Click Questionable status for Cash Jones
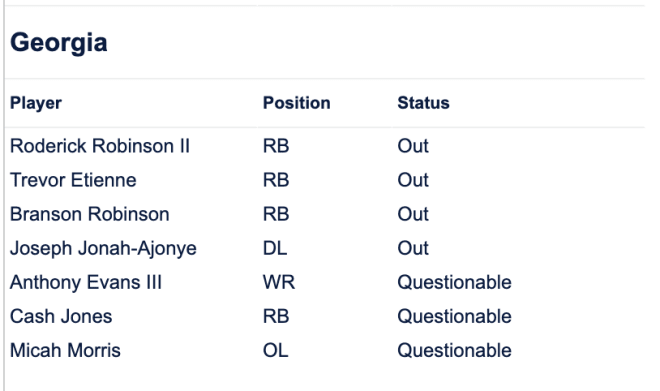This screenshot has width=660, height=391. pyautogui.click(x=455, y=317)
